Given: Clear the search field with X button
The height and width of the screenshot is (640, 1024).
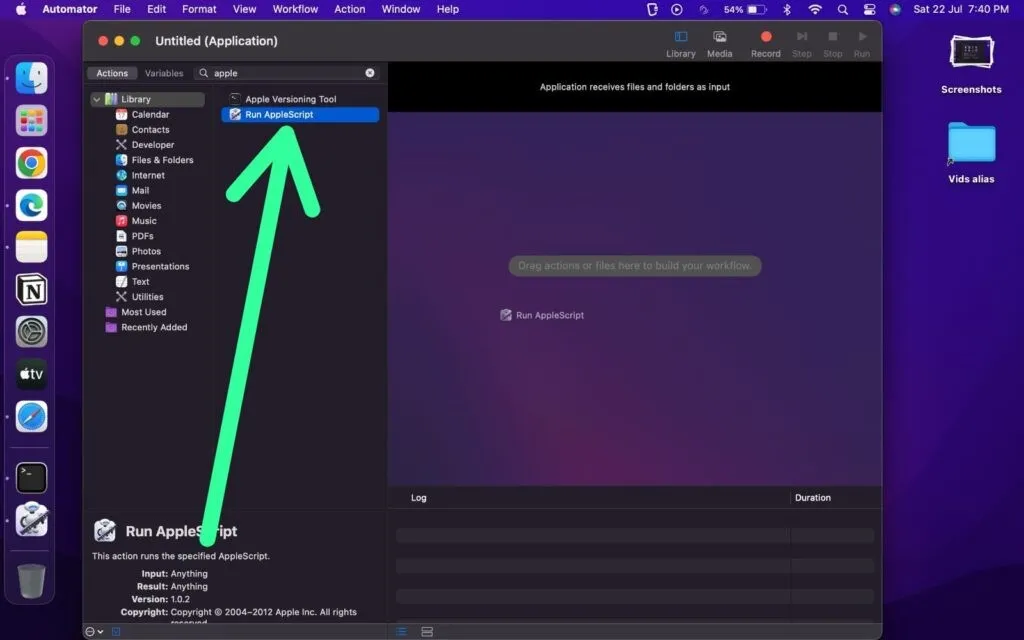Looking at the screenshot, I should point(370,72).
